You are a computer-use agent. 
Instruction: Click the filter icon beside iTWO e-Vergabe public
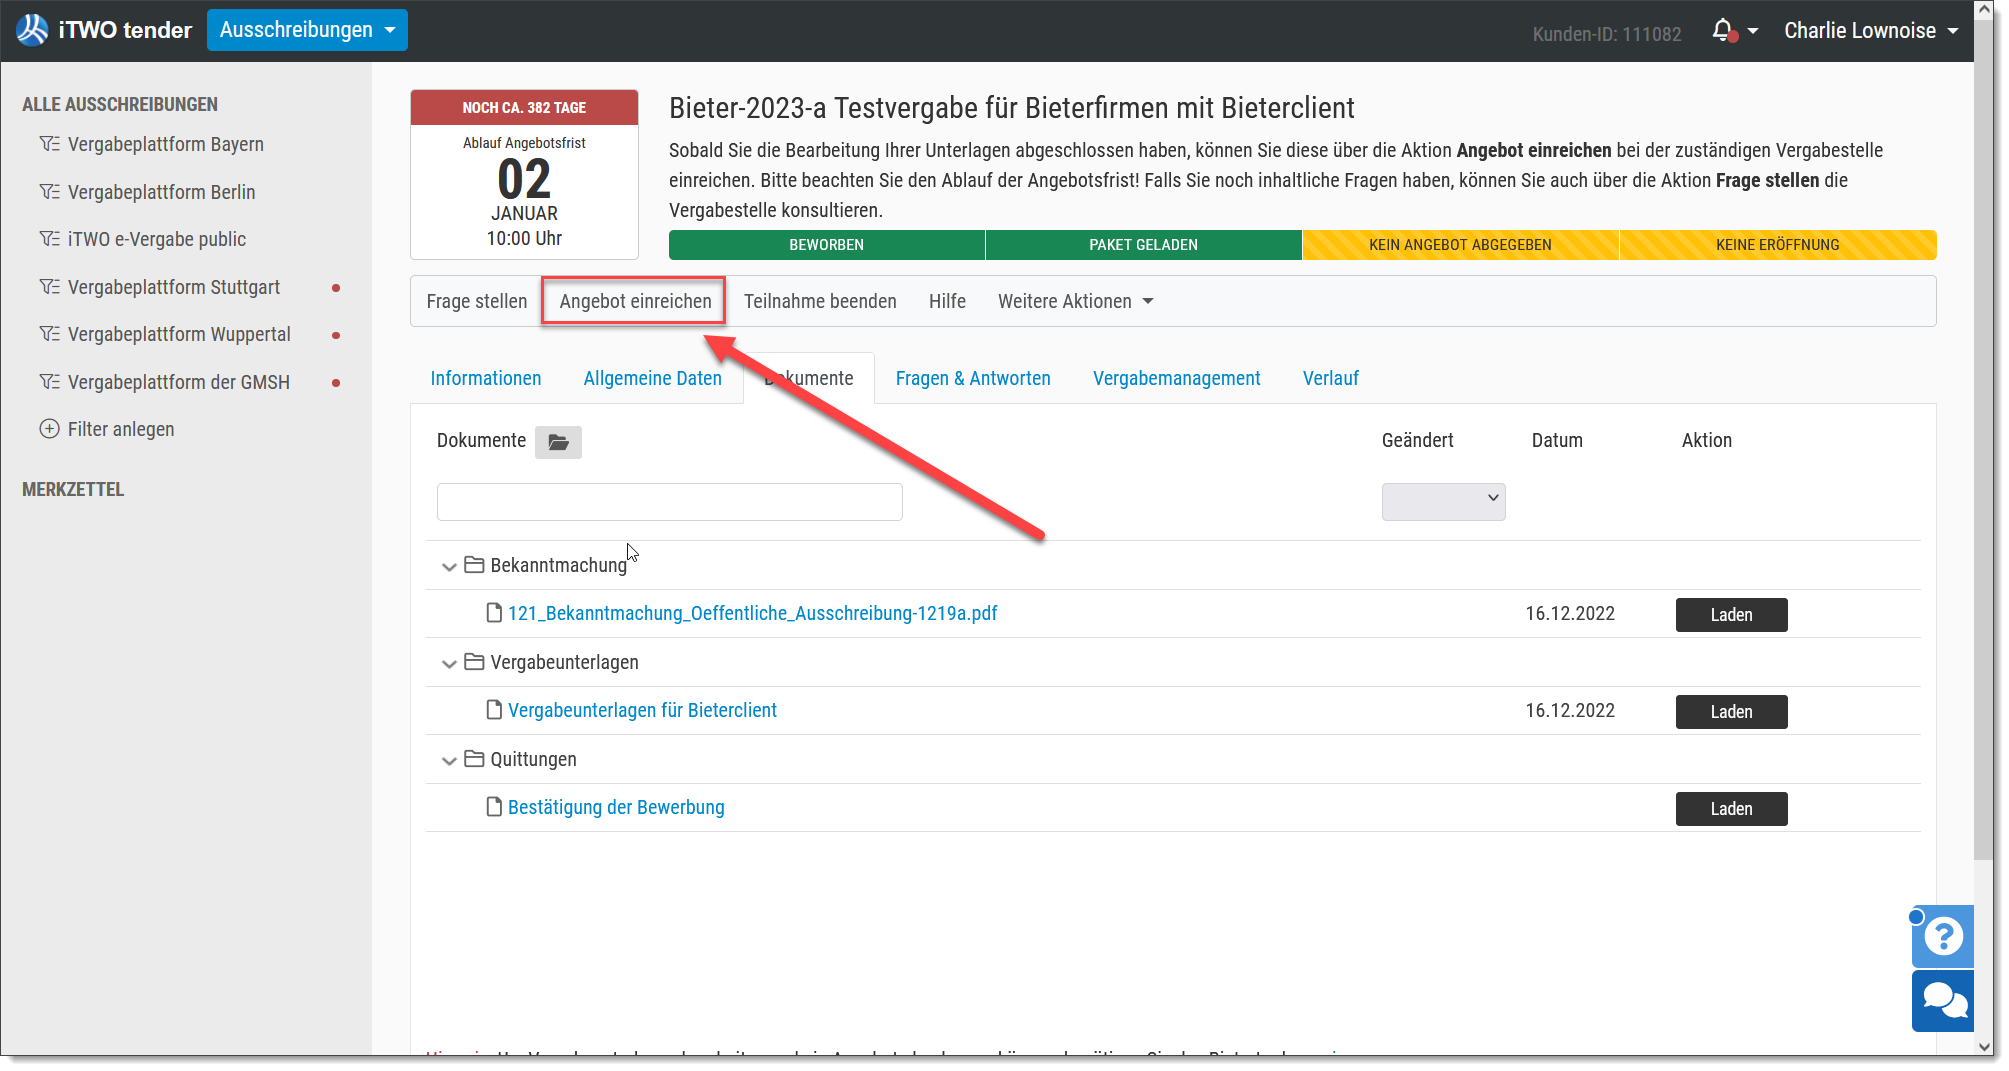[x=49, y=239]
